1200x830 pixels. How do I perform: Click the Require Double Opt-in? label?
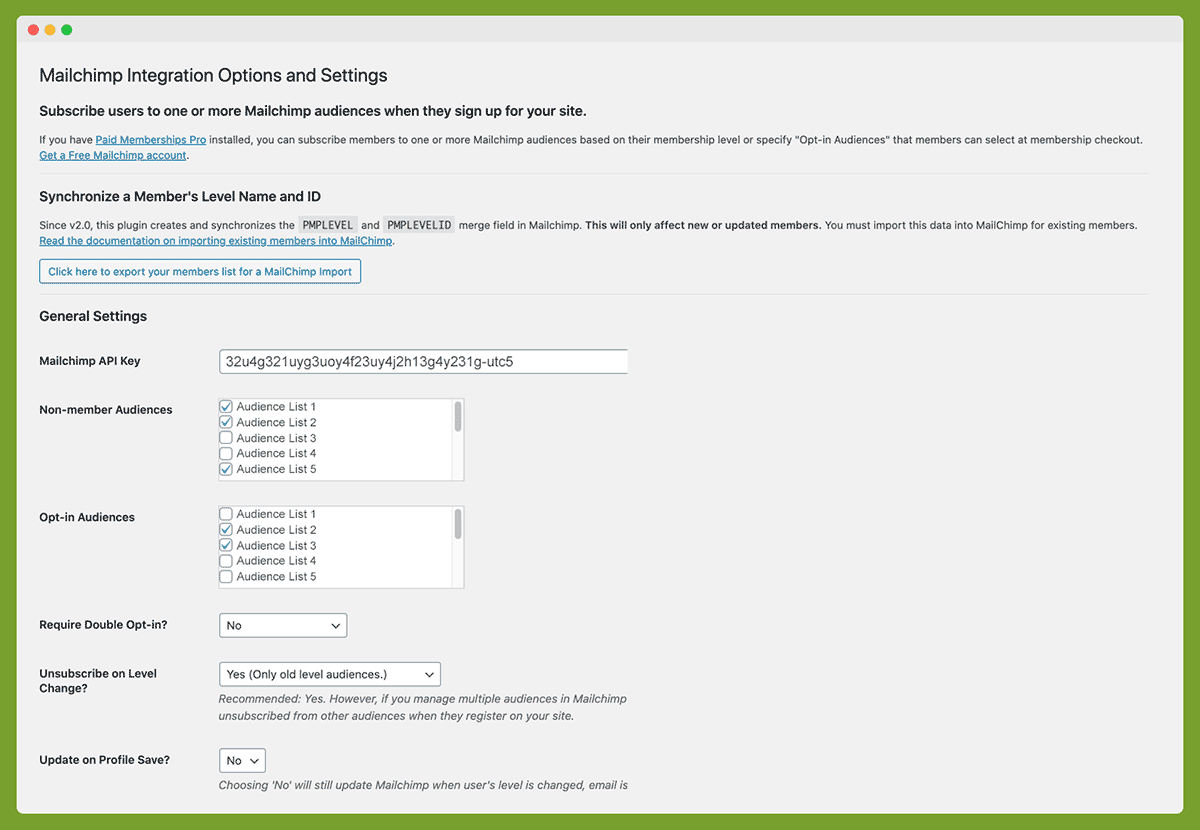(x=103, y=625)
